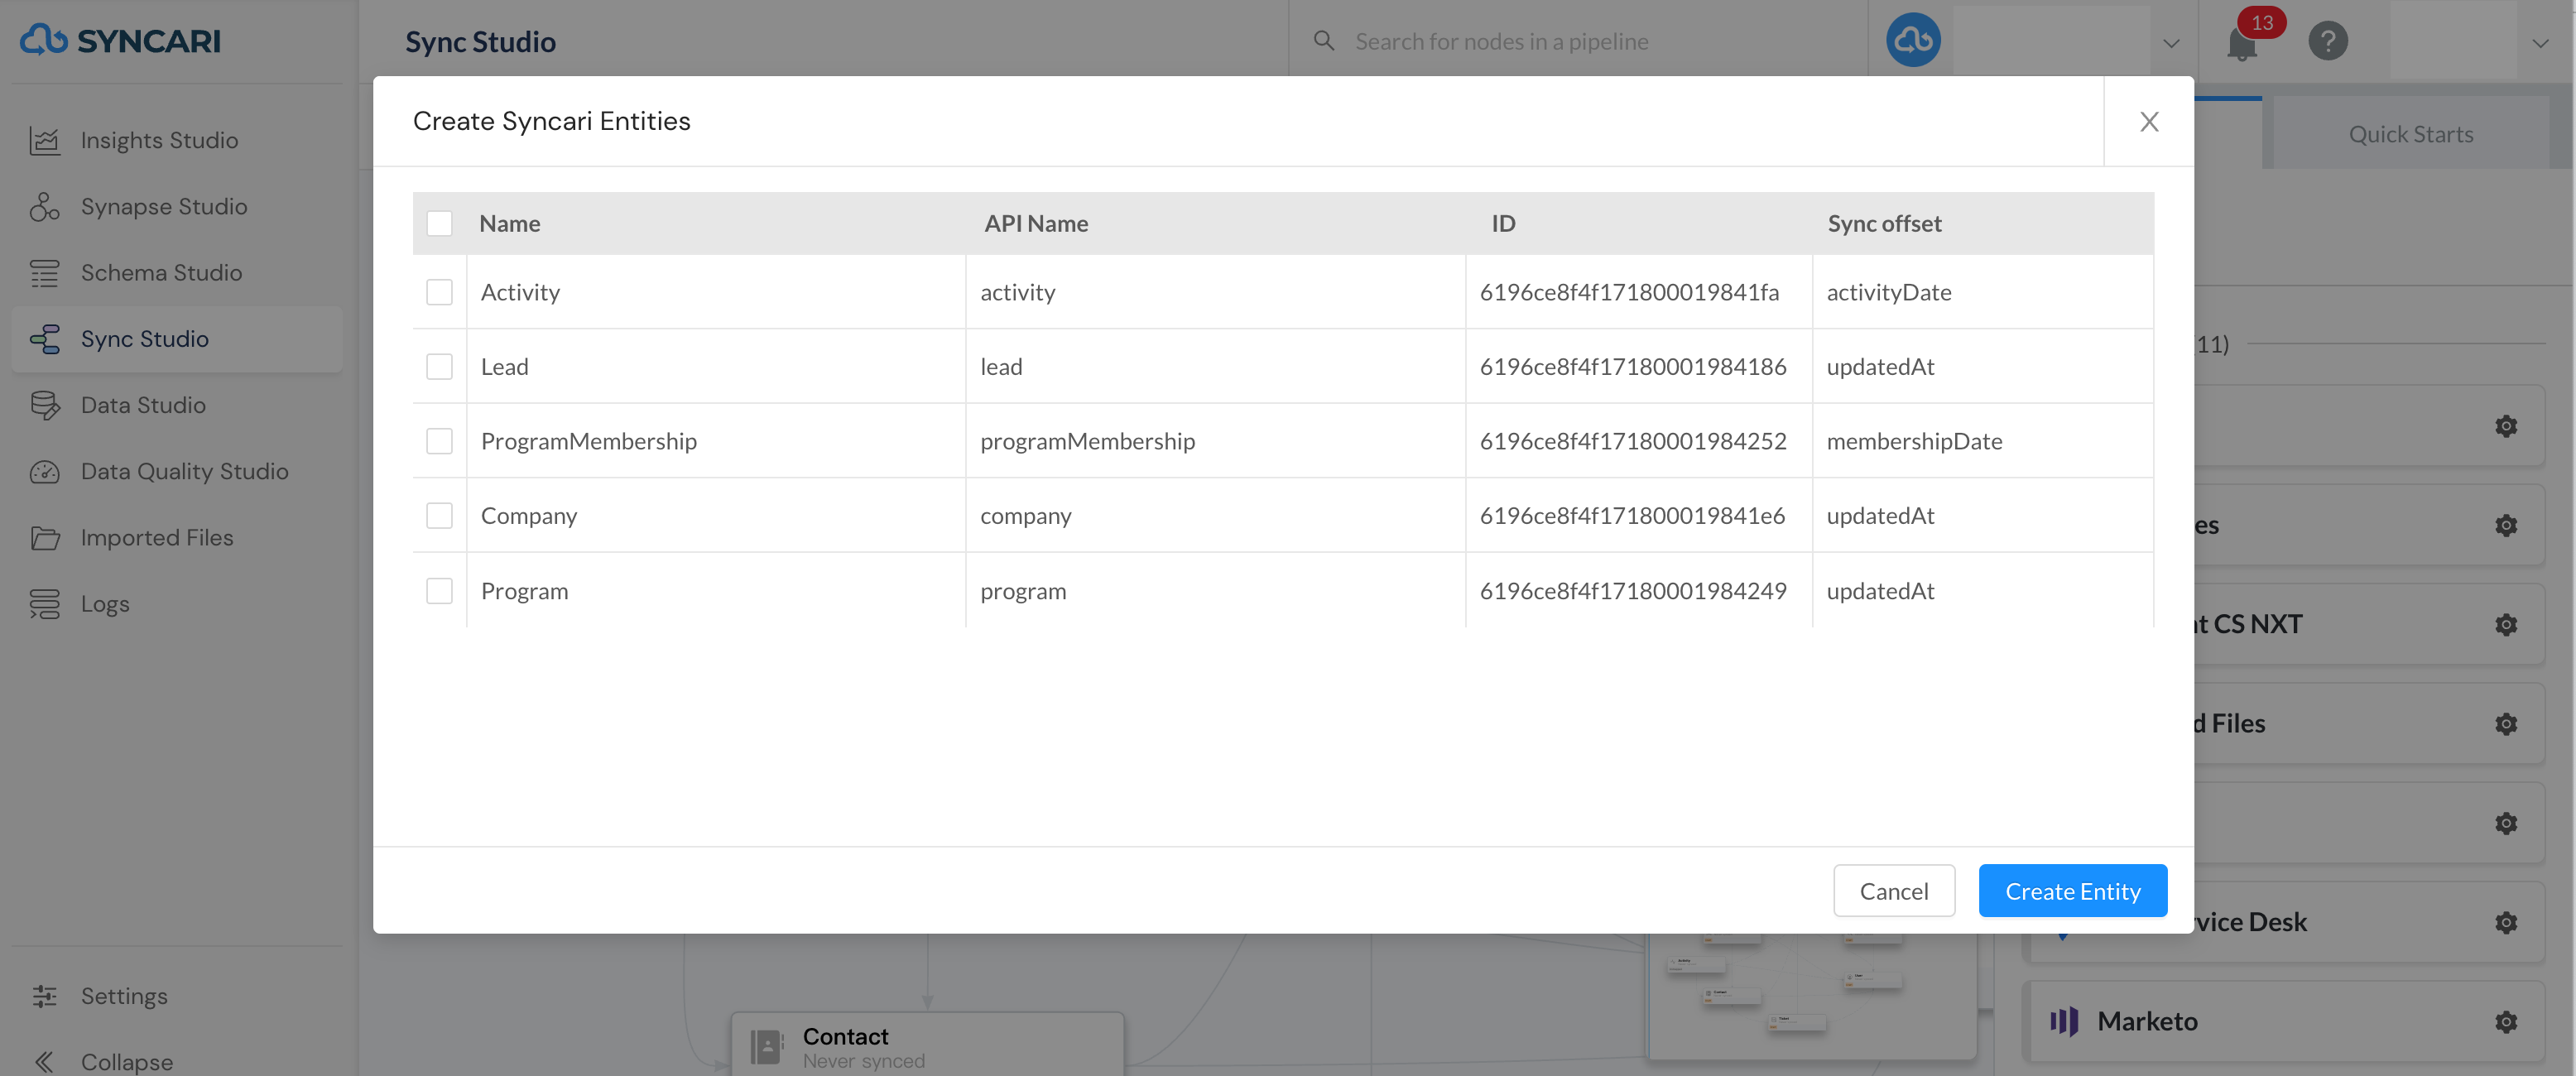Viewport: 2576px width, 1076px height.
Task: Click the ID column header
Action: point(1503,224)
